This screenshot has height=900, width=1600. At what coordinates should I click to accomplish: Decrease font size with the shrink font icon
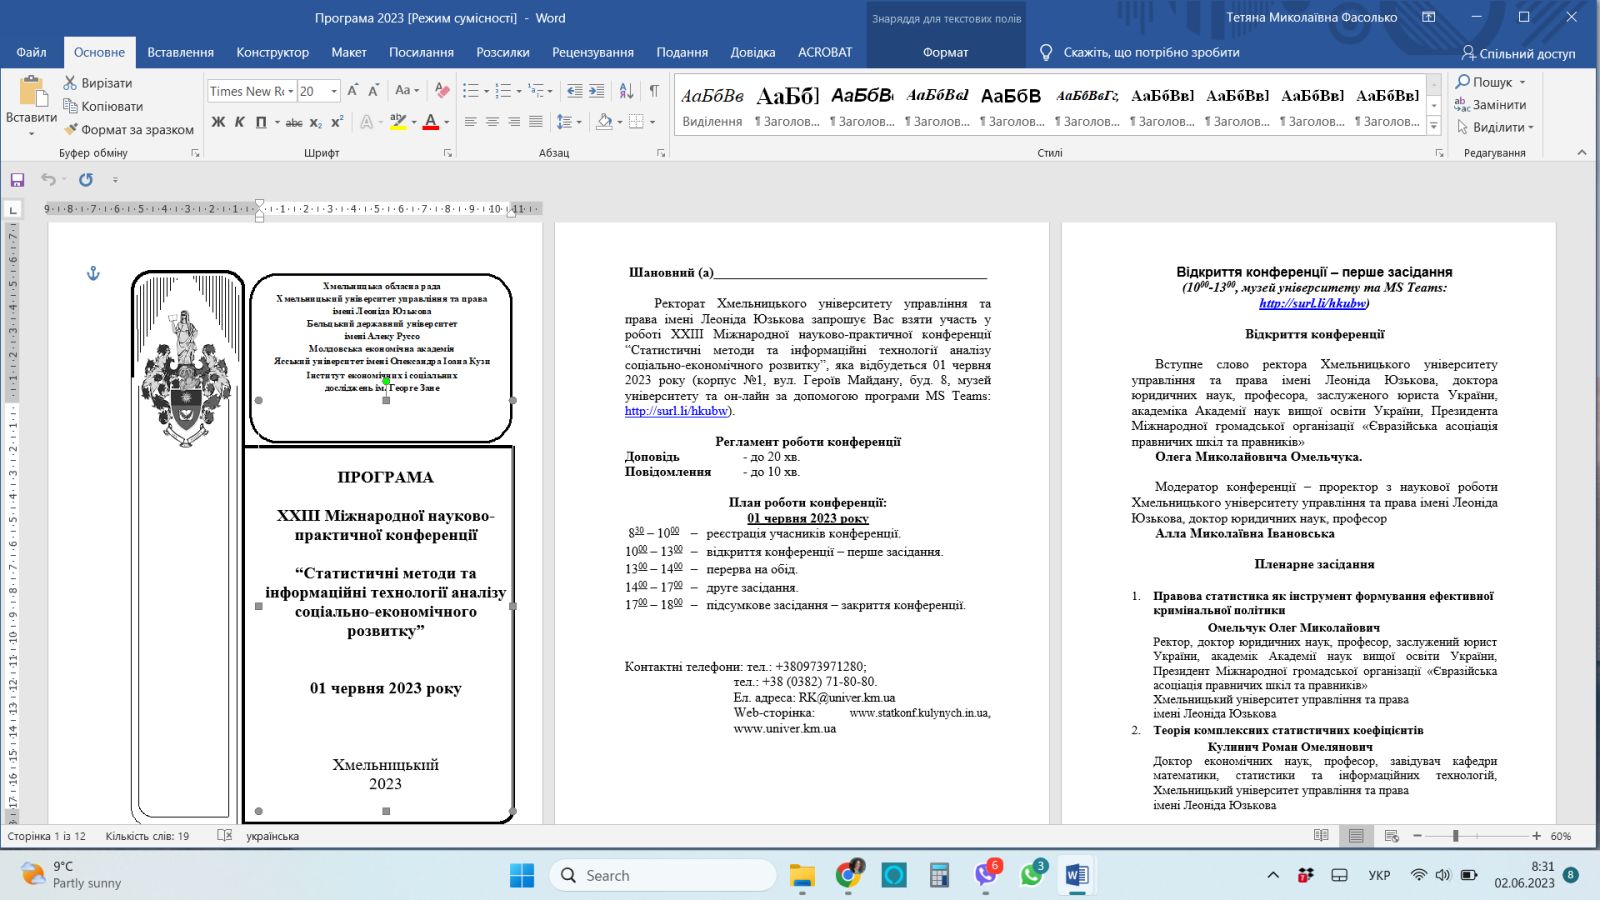pos(373,91)
